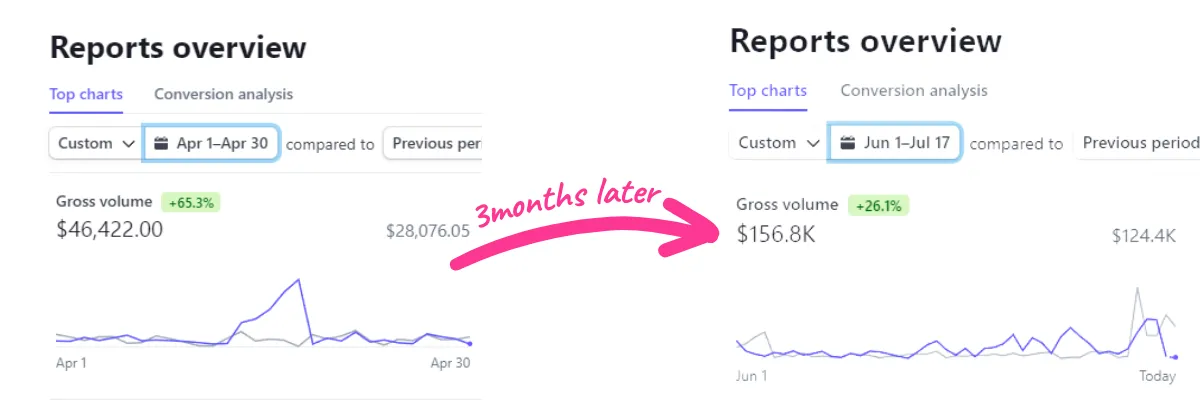Click the +65.3% growth badge
Image resolution: width=1200 pixels, height=400 pixels.
point(191,202)
